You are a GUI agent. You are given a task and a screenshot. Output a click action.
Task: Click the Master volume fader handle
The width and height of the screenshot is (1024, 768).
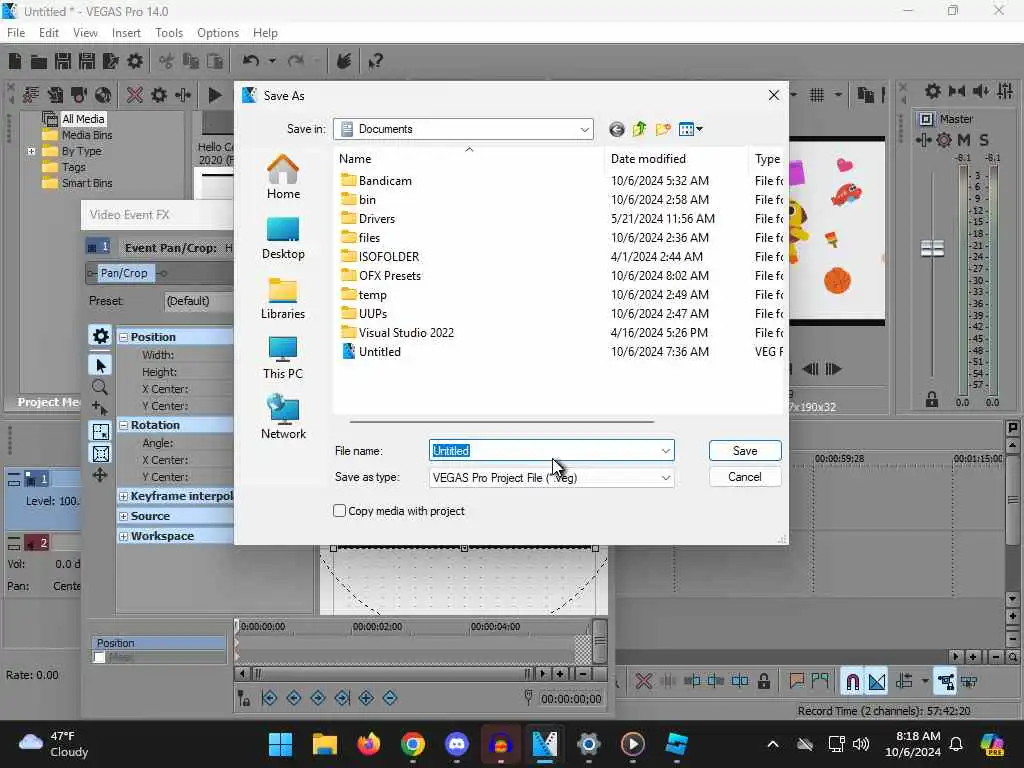tap(932, 248)
